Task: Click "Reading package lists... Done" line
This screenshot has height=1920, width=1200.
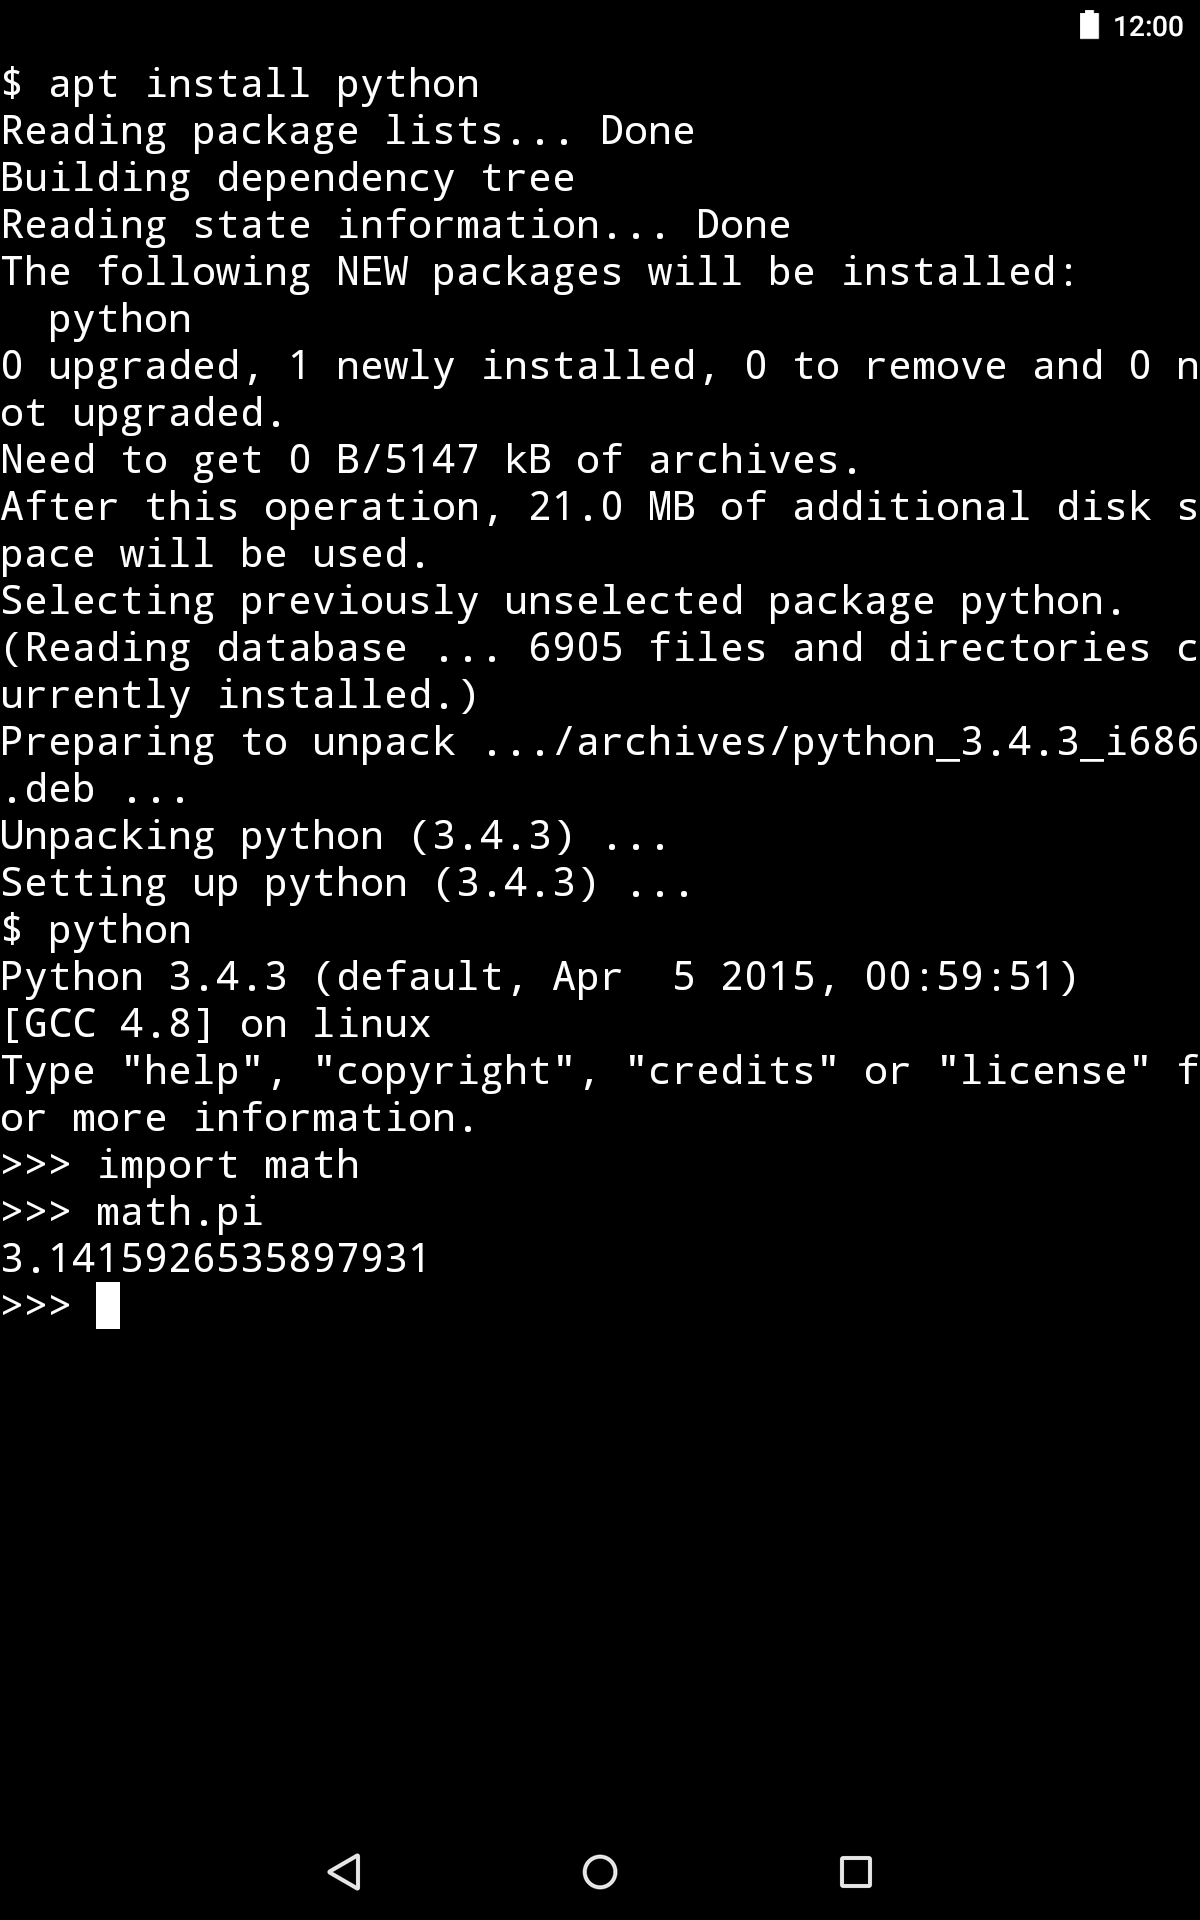Action: (x=348, y=131)
